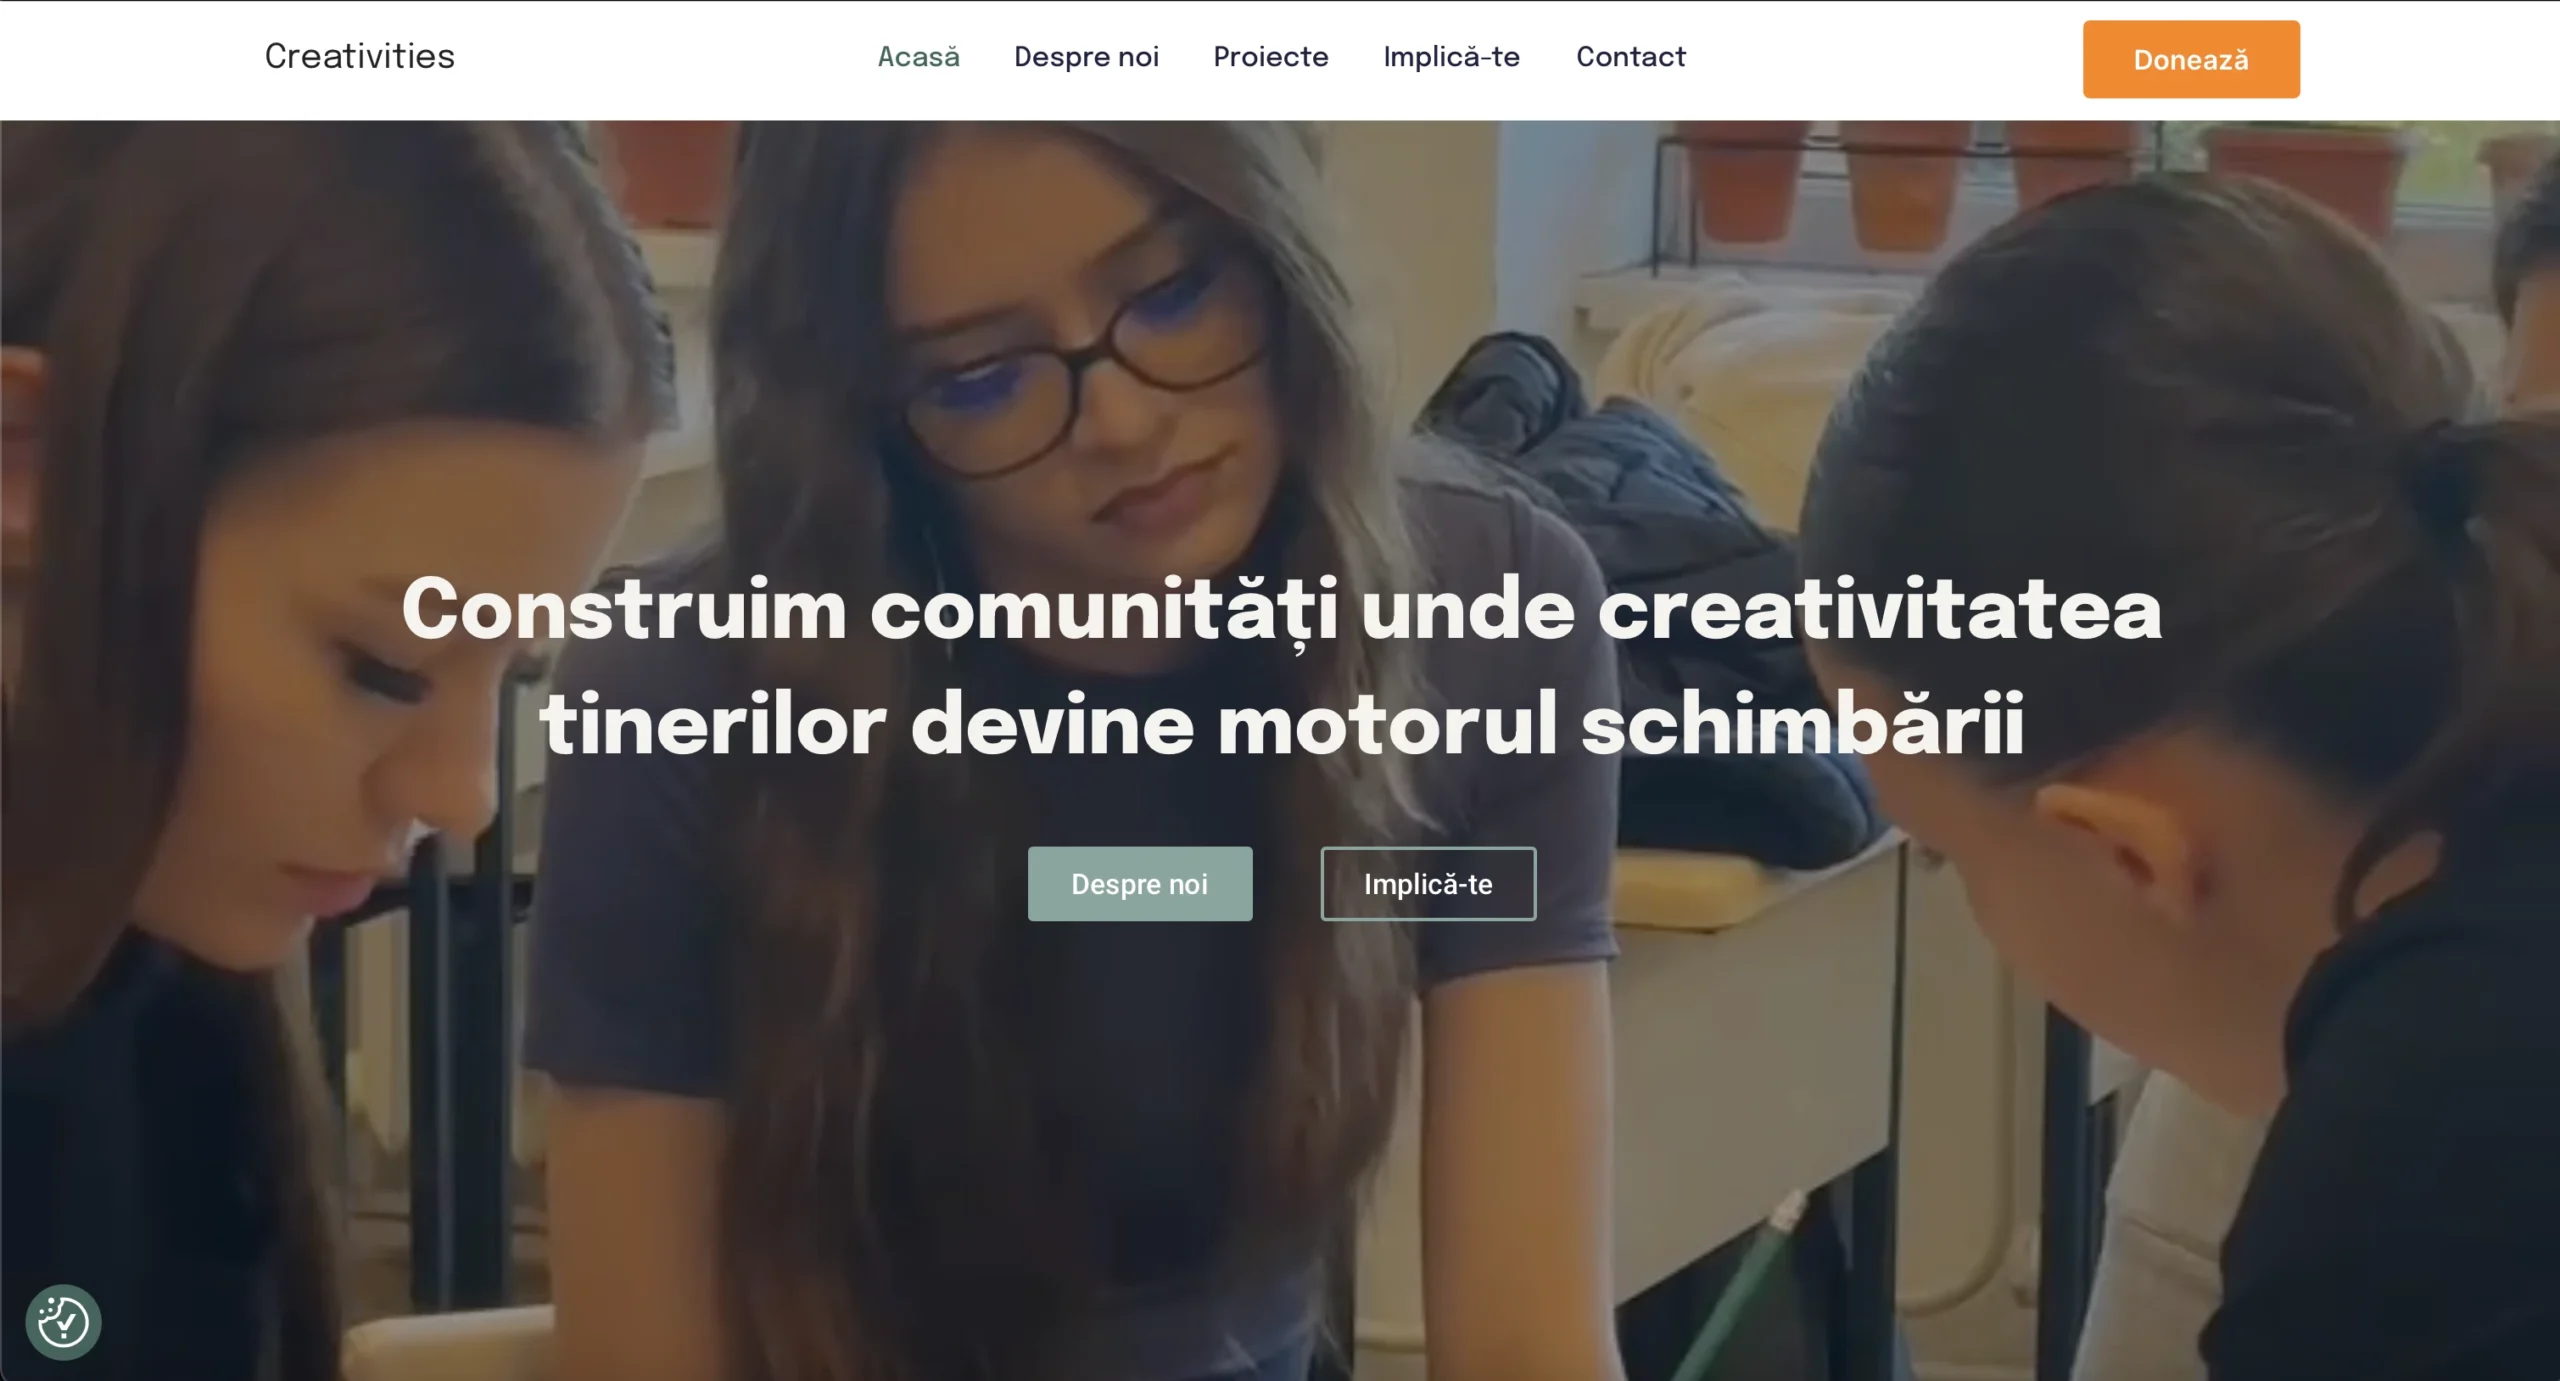Image resolution: width=2560 pixels, height=1381 pixels.
Task: Click the green Despre noi hero button
Action: click(x=1140, y=884)
